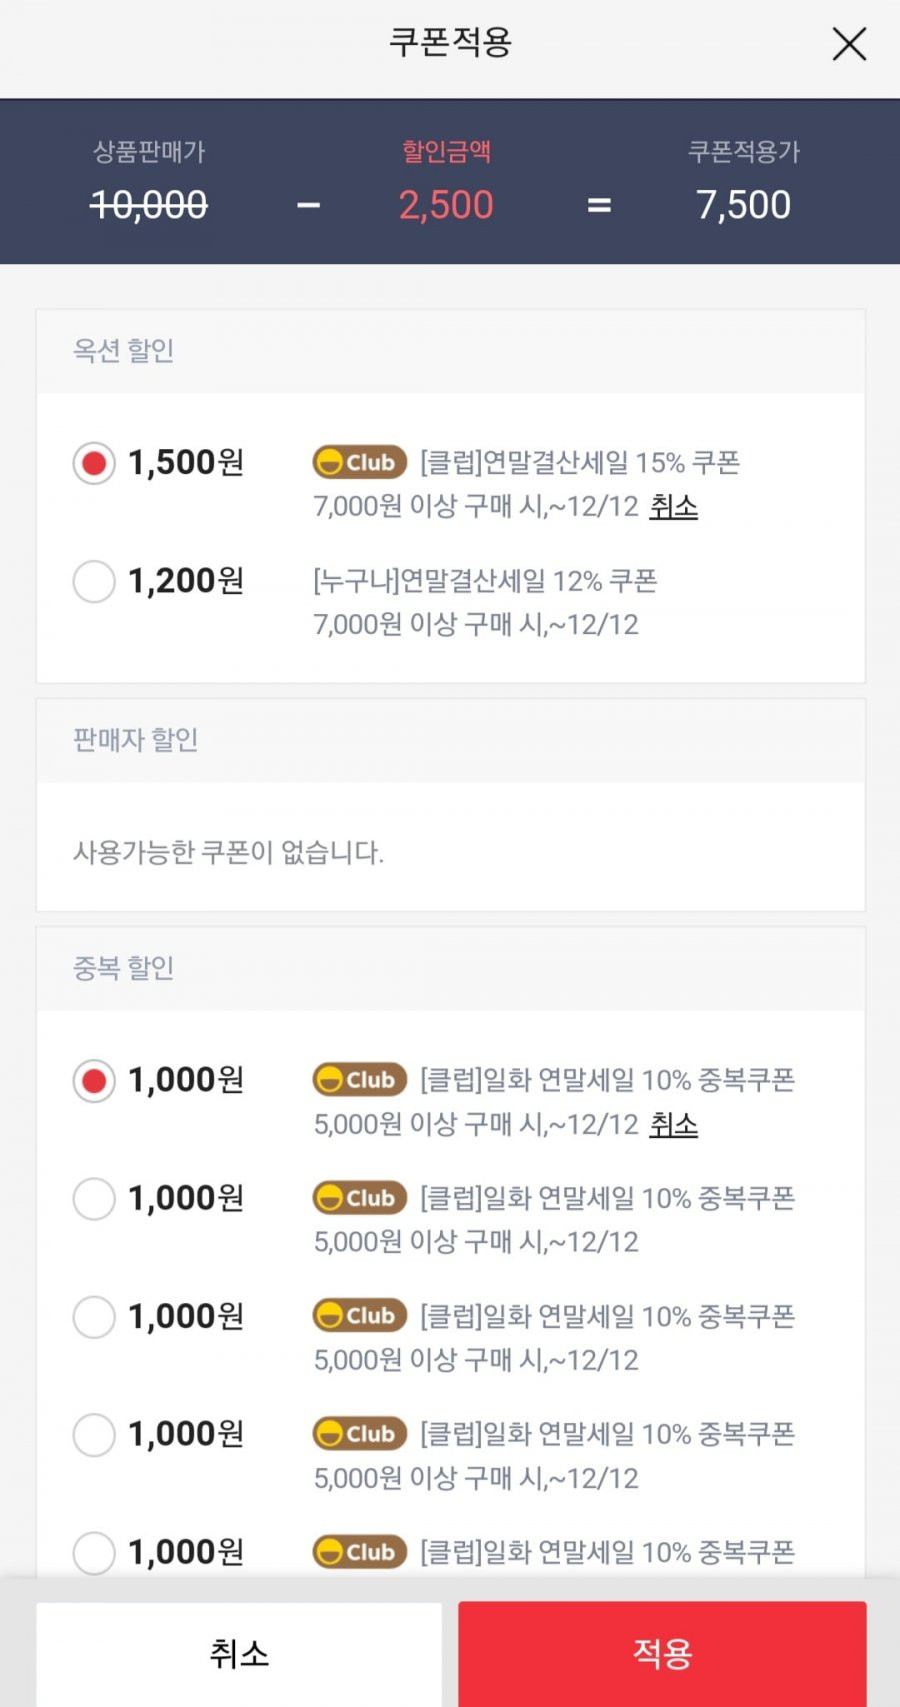Select the first 1,000원 중복쿠폰 radio button

pyautogui.click(x=94, y=1081)
